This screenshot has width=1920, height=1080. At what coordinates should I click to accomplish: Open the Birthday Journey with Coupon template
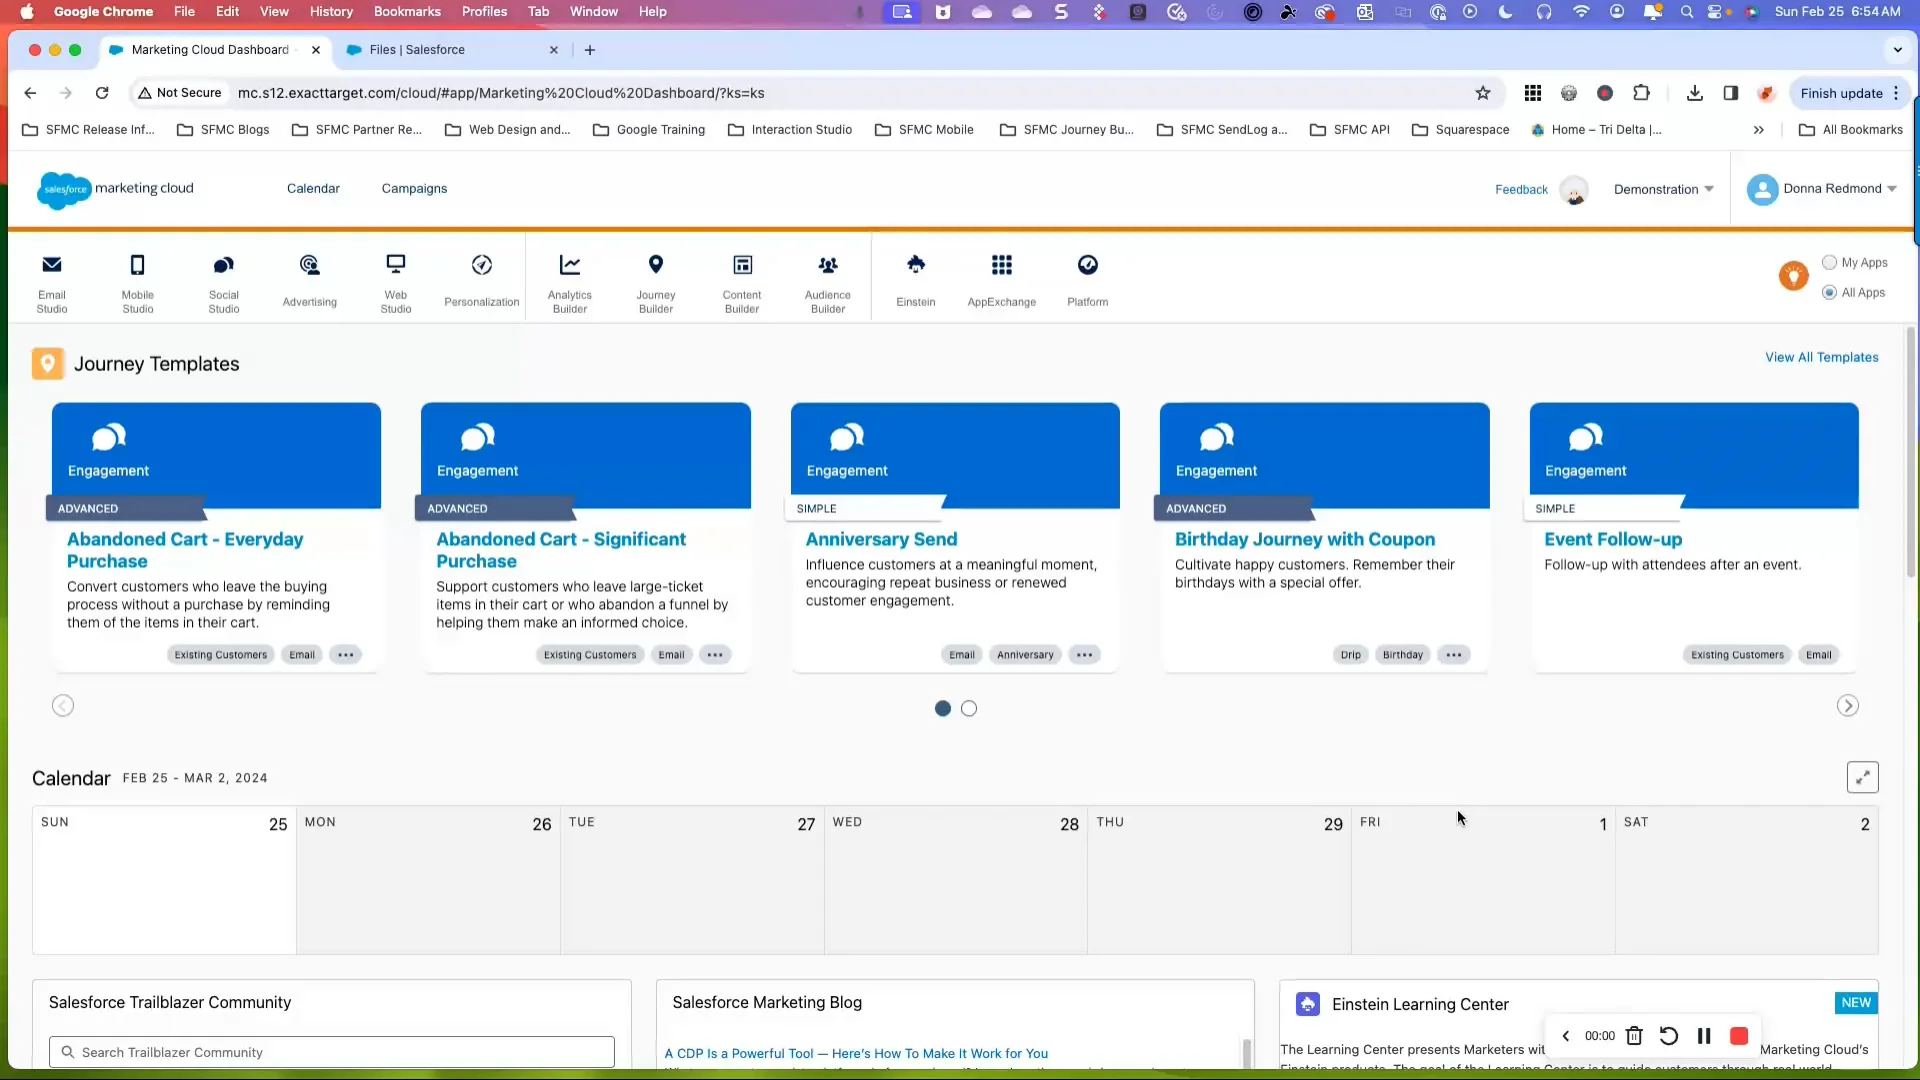1304,539
